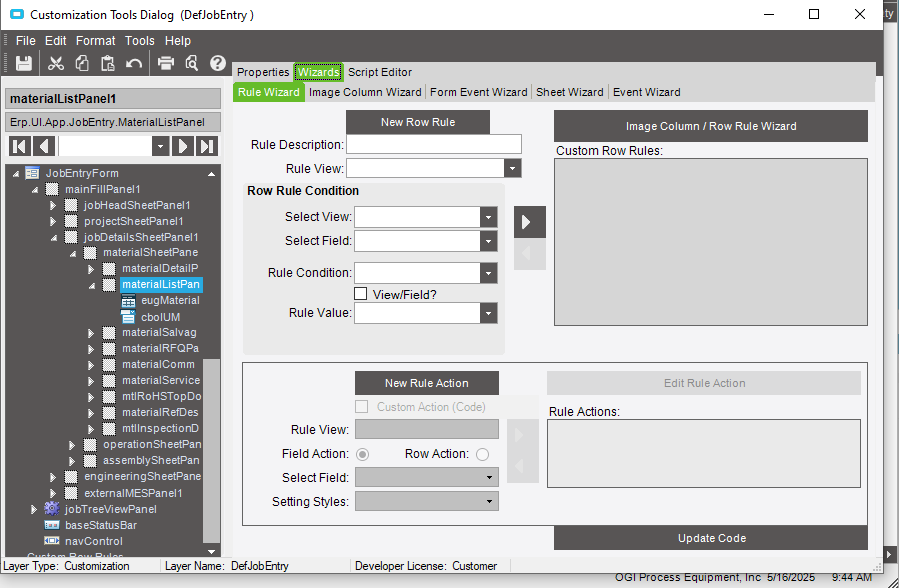Screen dimensions: 899x588
Task: Open the top Rule View dropdown
Action: tap(513, 168)
